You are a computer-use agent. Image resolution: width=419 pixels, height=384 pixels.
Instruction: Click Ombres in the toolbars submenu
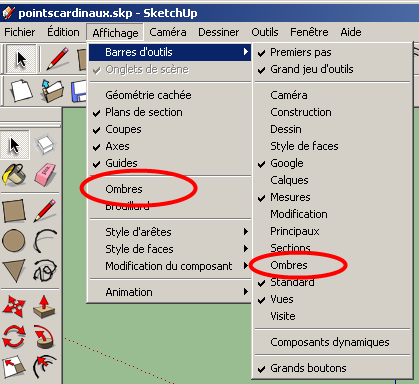point(289,265)
